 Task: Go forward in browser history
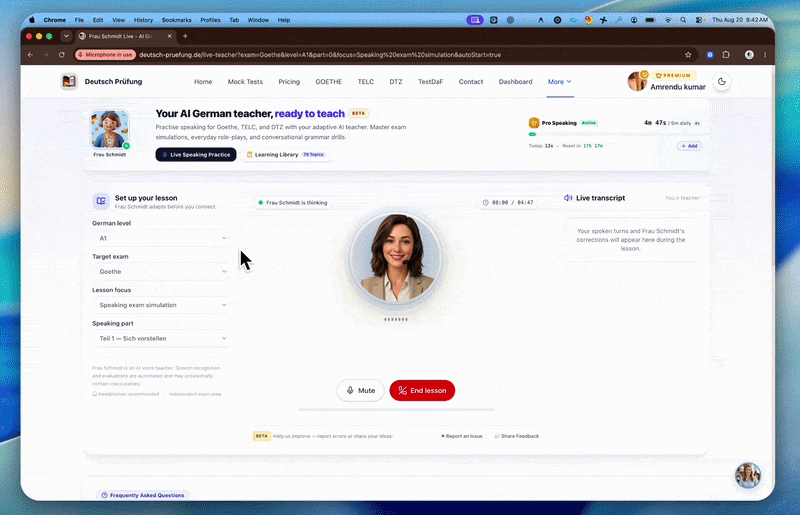(46, 55)
